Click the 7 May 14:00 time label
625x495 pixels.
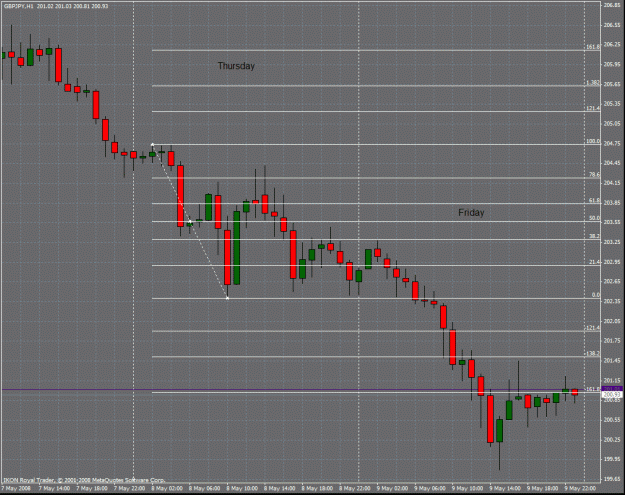pos(54,489)
